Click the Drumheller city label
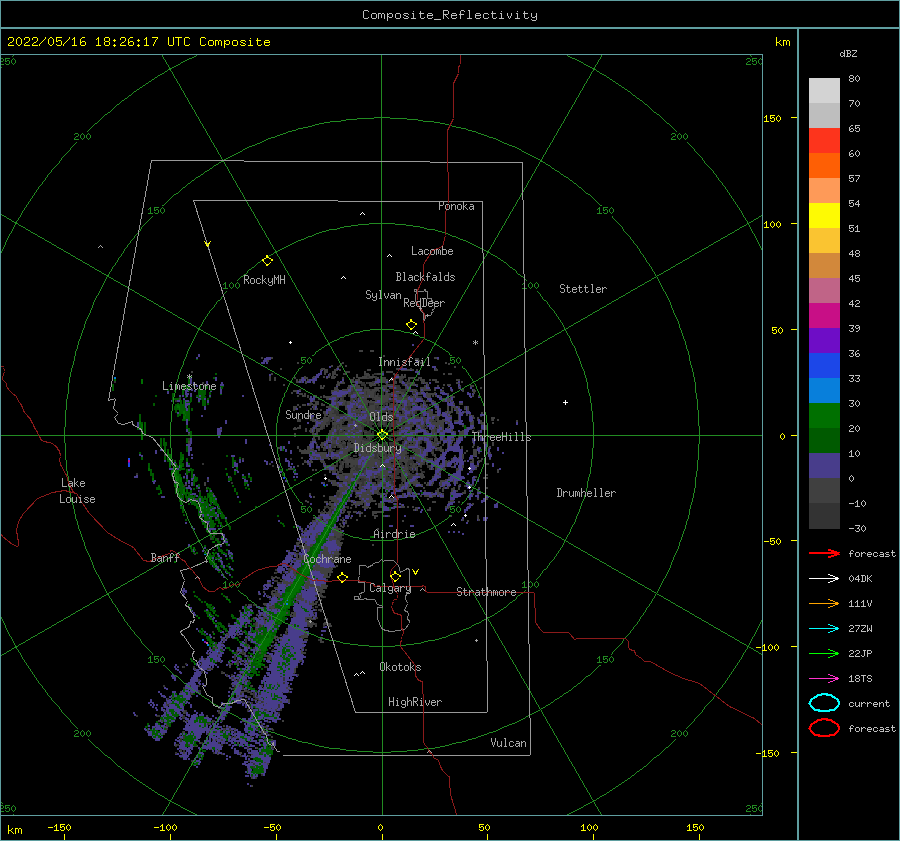 586,493
